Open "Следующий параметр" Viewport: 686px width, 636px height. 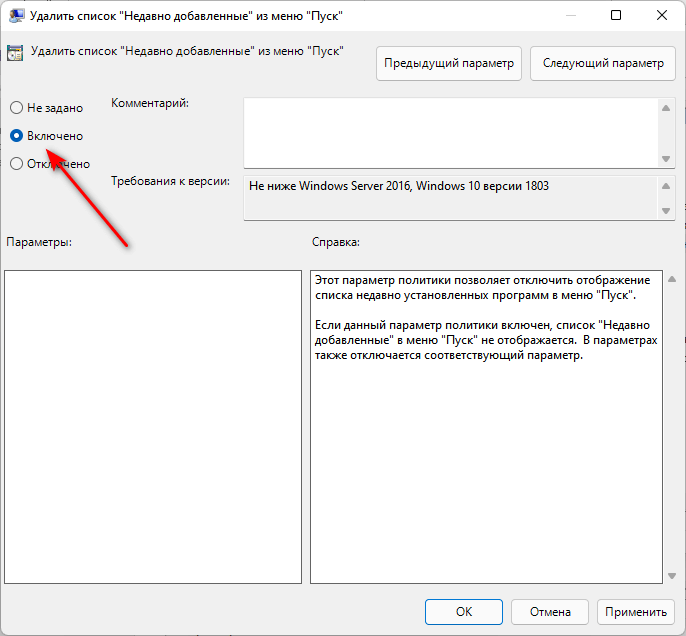pyautogui.click(x=603, y=63)
